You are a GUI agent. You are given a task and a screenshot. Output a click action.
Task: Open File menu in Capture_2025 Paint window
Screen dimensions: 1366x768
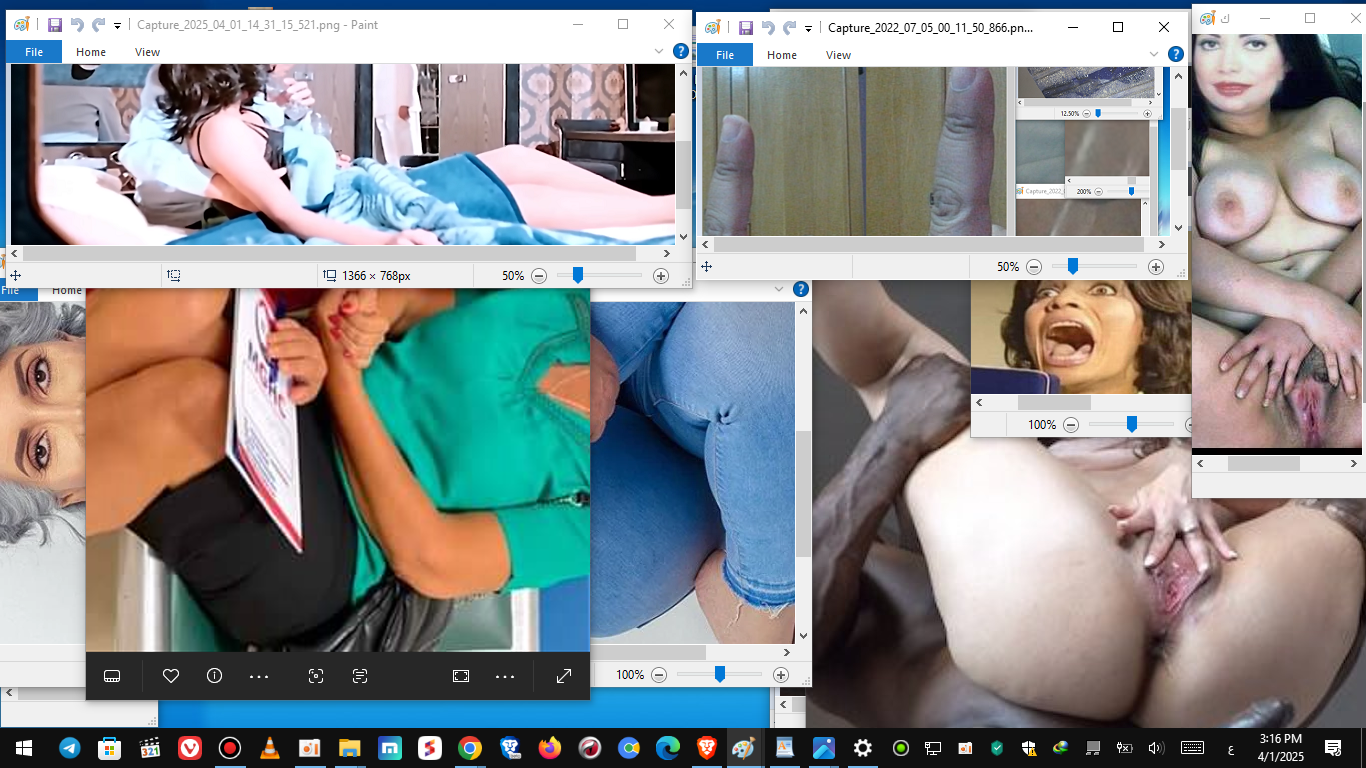click(34, 52)
